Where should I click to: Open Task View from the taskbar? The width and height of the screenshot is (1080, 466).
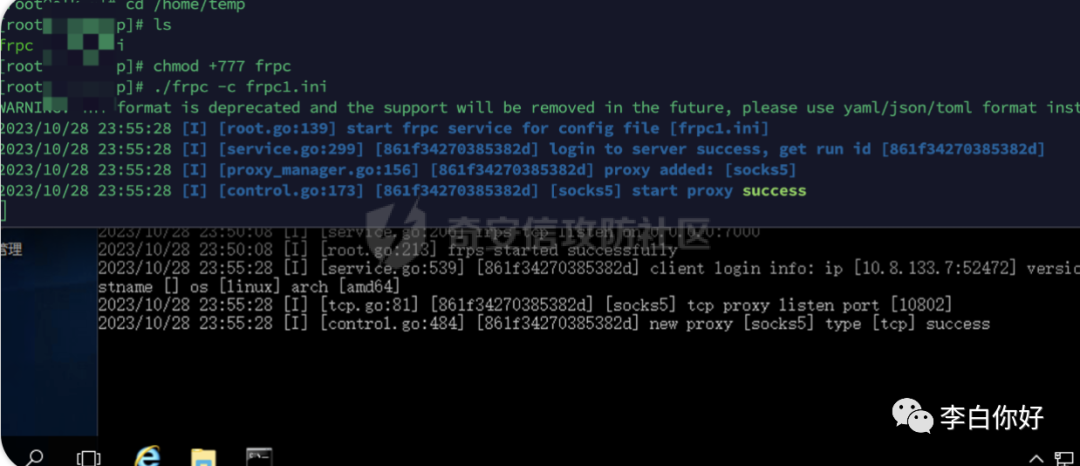pyautogui.click(x=88, y=458)
